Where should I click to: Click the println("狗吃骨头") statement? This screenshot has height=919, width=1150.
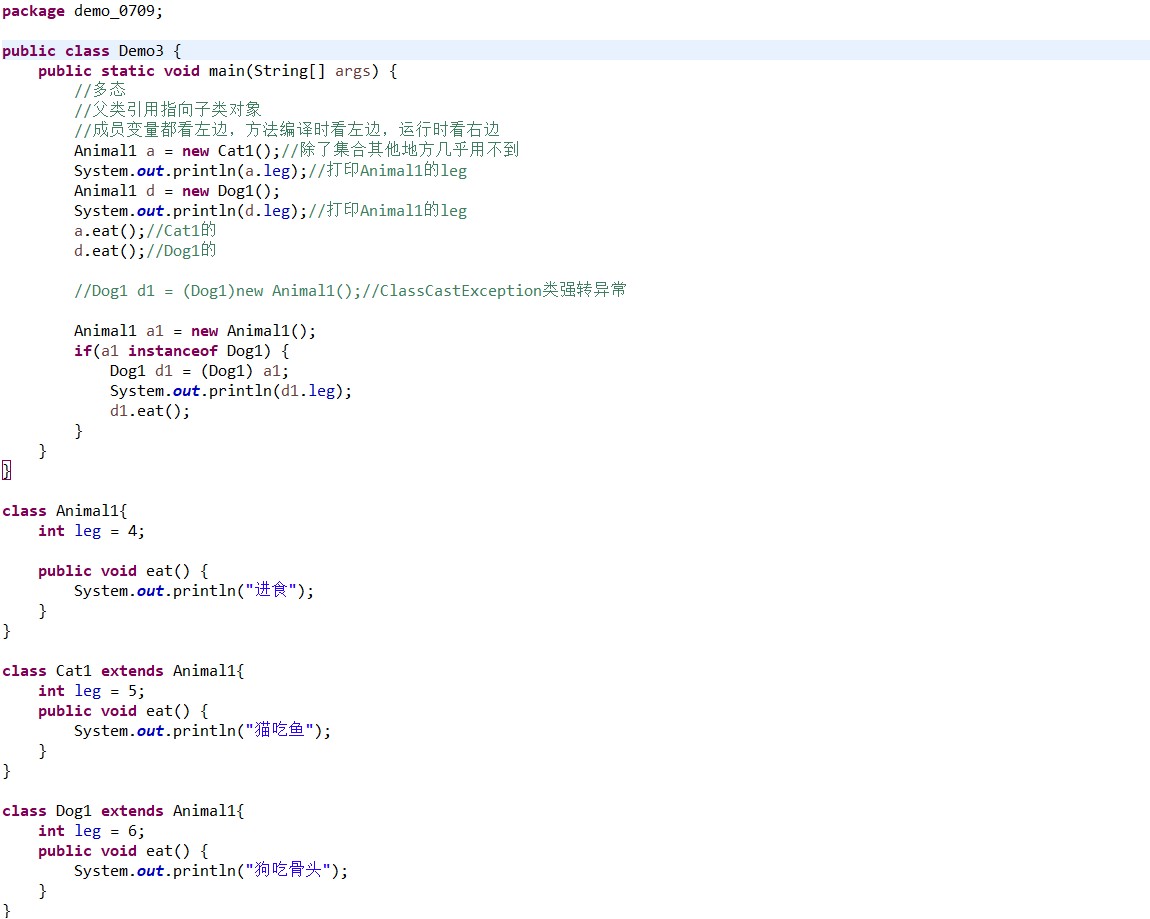211,871
